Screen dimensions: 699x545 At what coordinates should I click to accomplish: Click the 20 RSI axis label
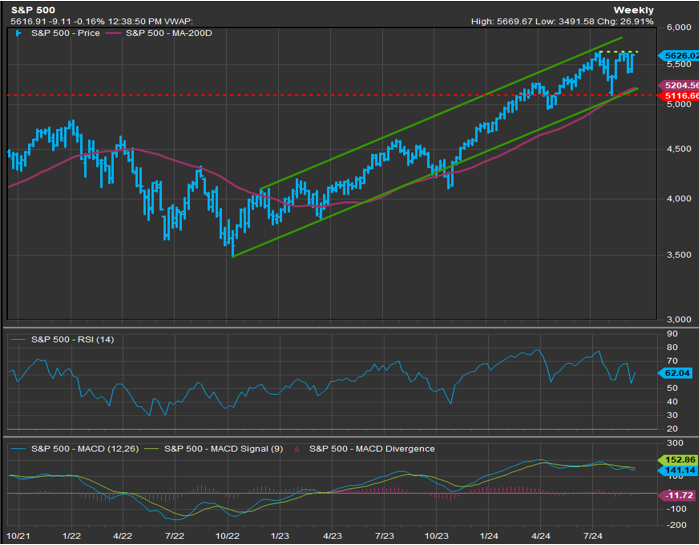coord(672,429)
